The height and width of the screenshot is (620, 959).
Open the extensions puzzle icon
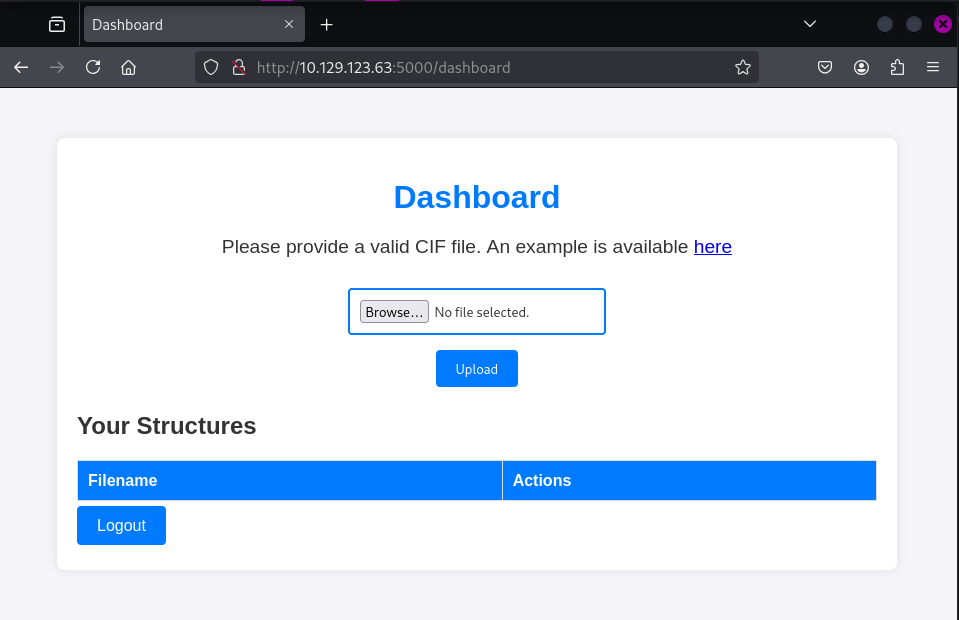(x=897, y=68)
